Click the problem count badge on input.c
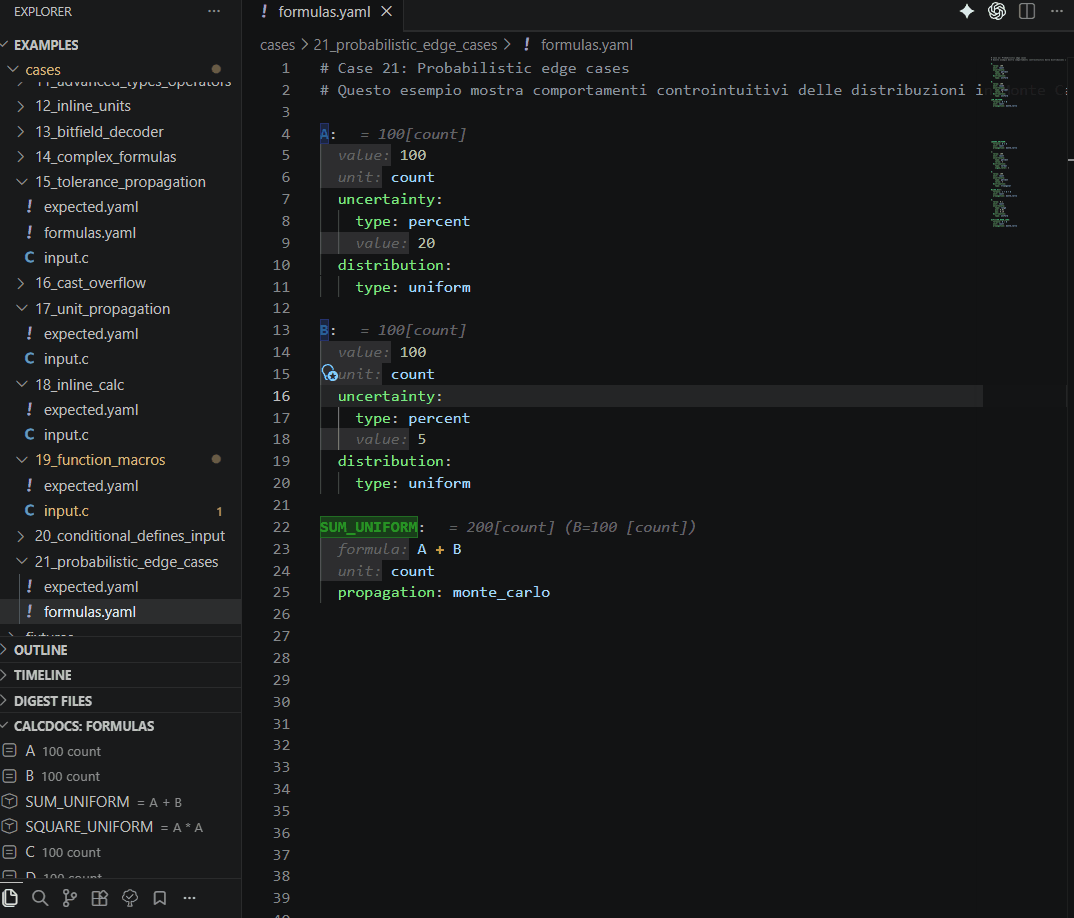The height and width of the screenshot is (918, 1074). [x=219, y=511]
